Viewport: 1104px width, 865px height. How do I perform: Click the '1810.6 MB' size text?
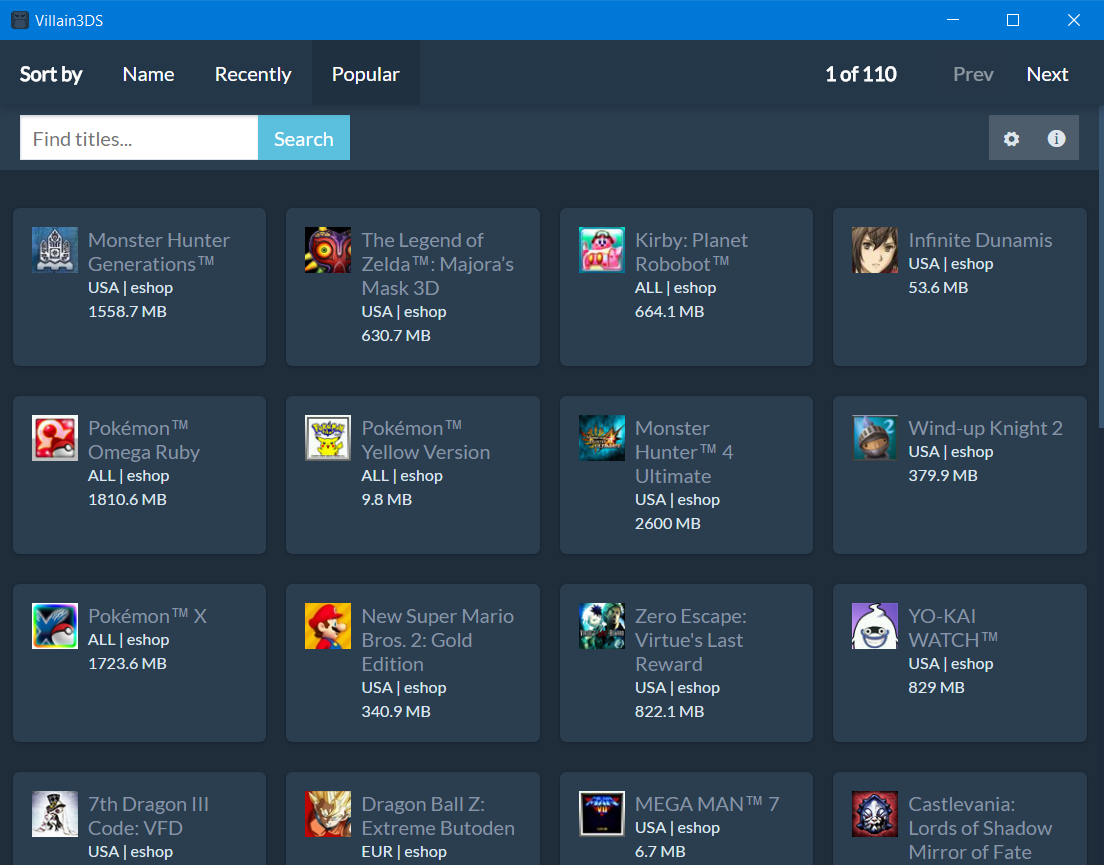pyautogui.click(x=127, y=499)
